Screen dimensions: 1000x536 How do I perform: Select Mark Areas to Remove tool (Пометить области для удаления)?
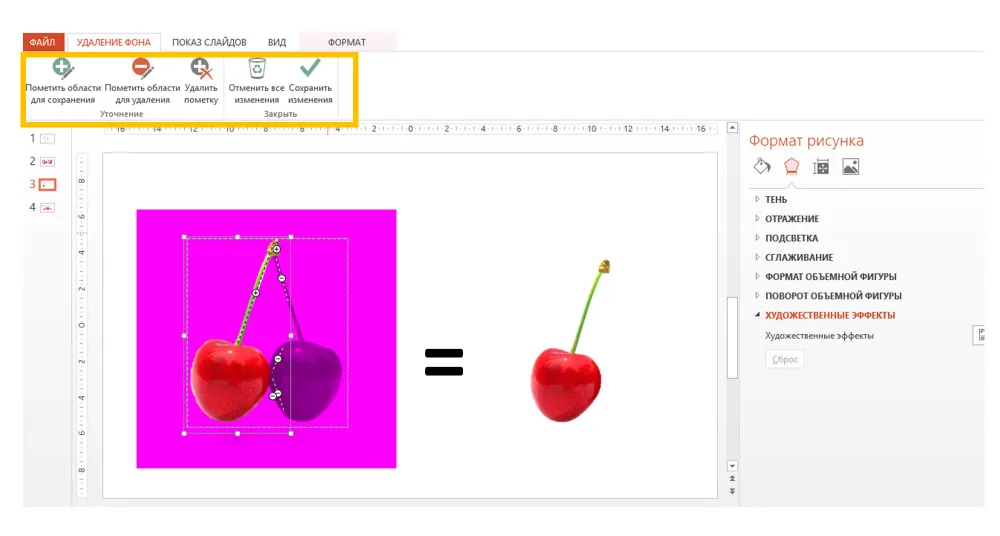(x=142, y=81)
